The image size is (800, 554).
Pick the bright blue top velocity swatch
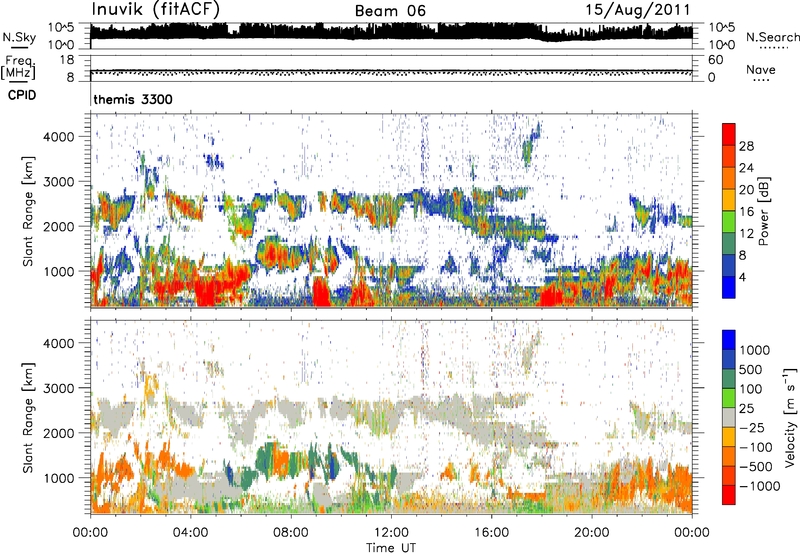(x=729, y=340)
